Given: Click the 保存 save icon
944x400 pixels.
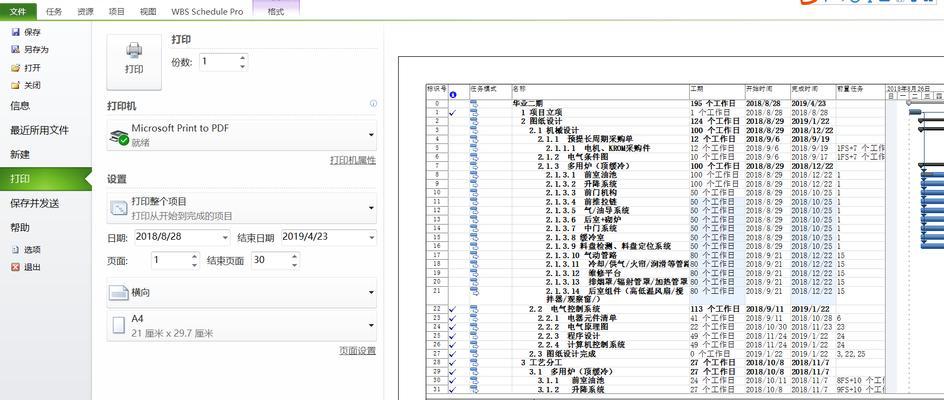Looking at the screenshot, I should coord(16,32).
